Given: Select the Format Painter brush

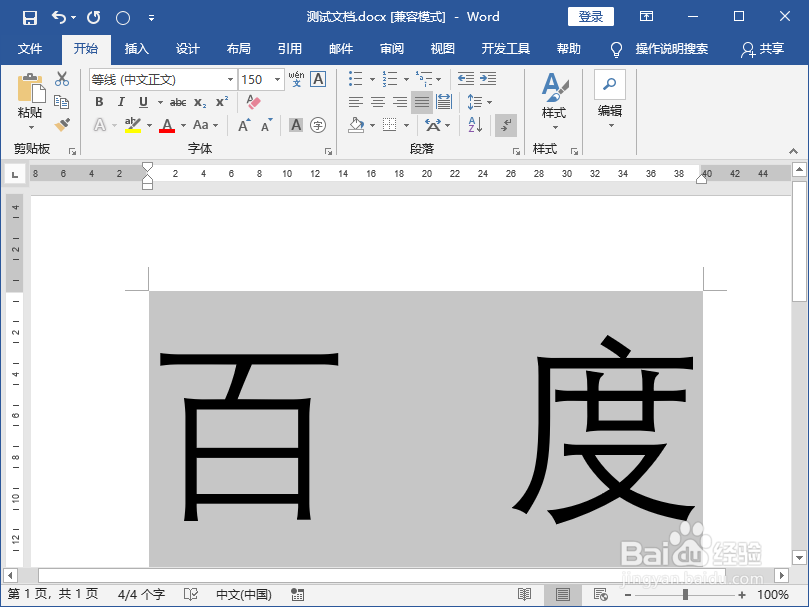Looking at the screenshot, I should [x=62, y=124].
